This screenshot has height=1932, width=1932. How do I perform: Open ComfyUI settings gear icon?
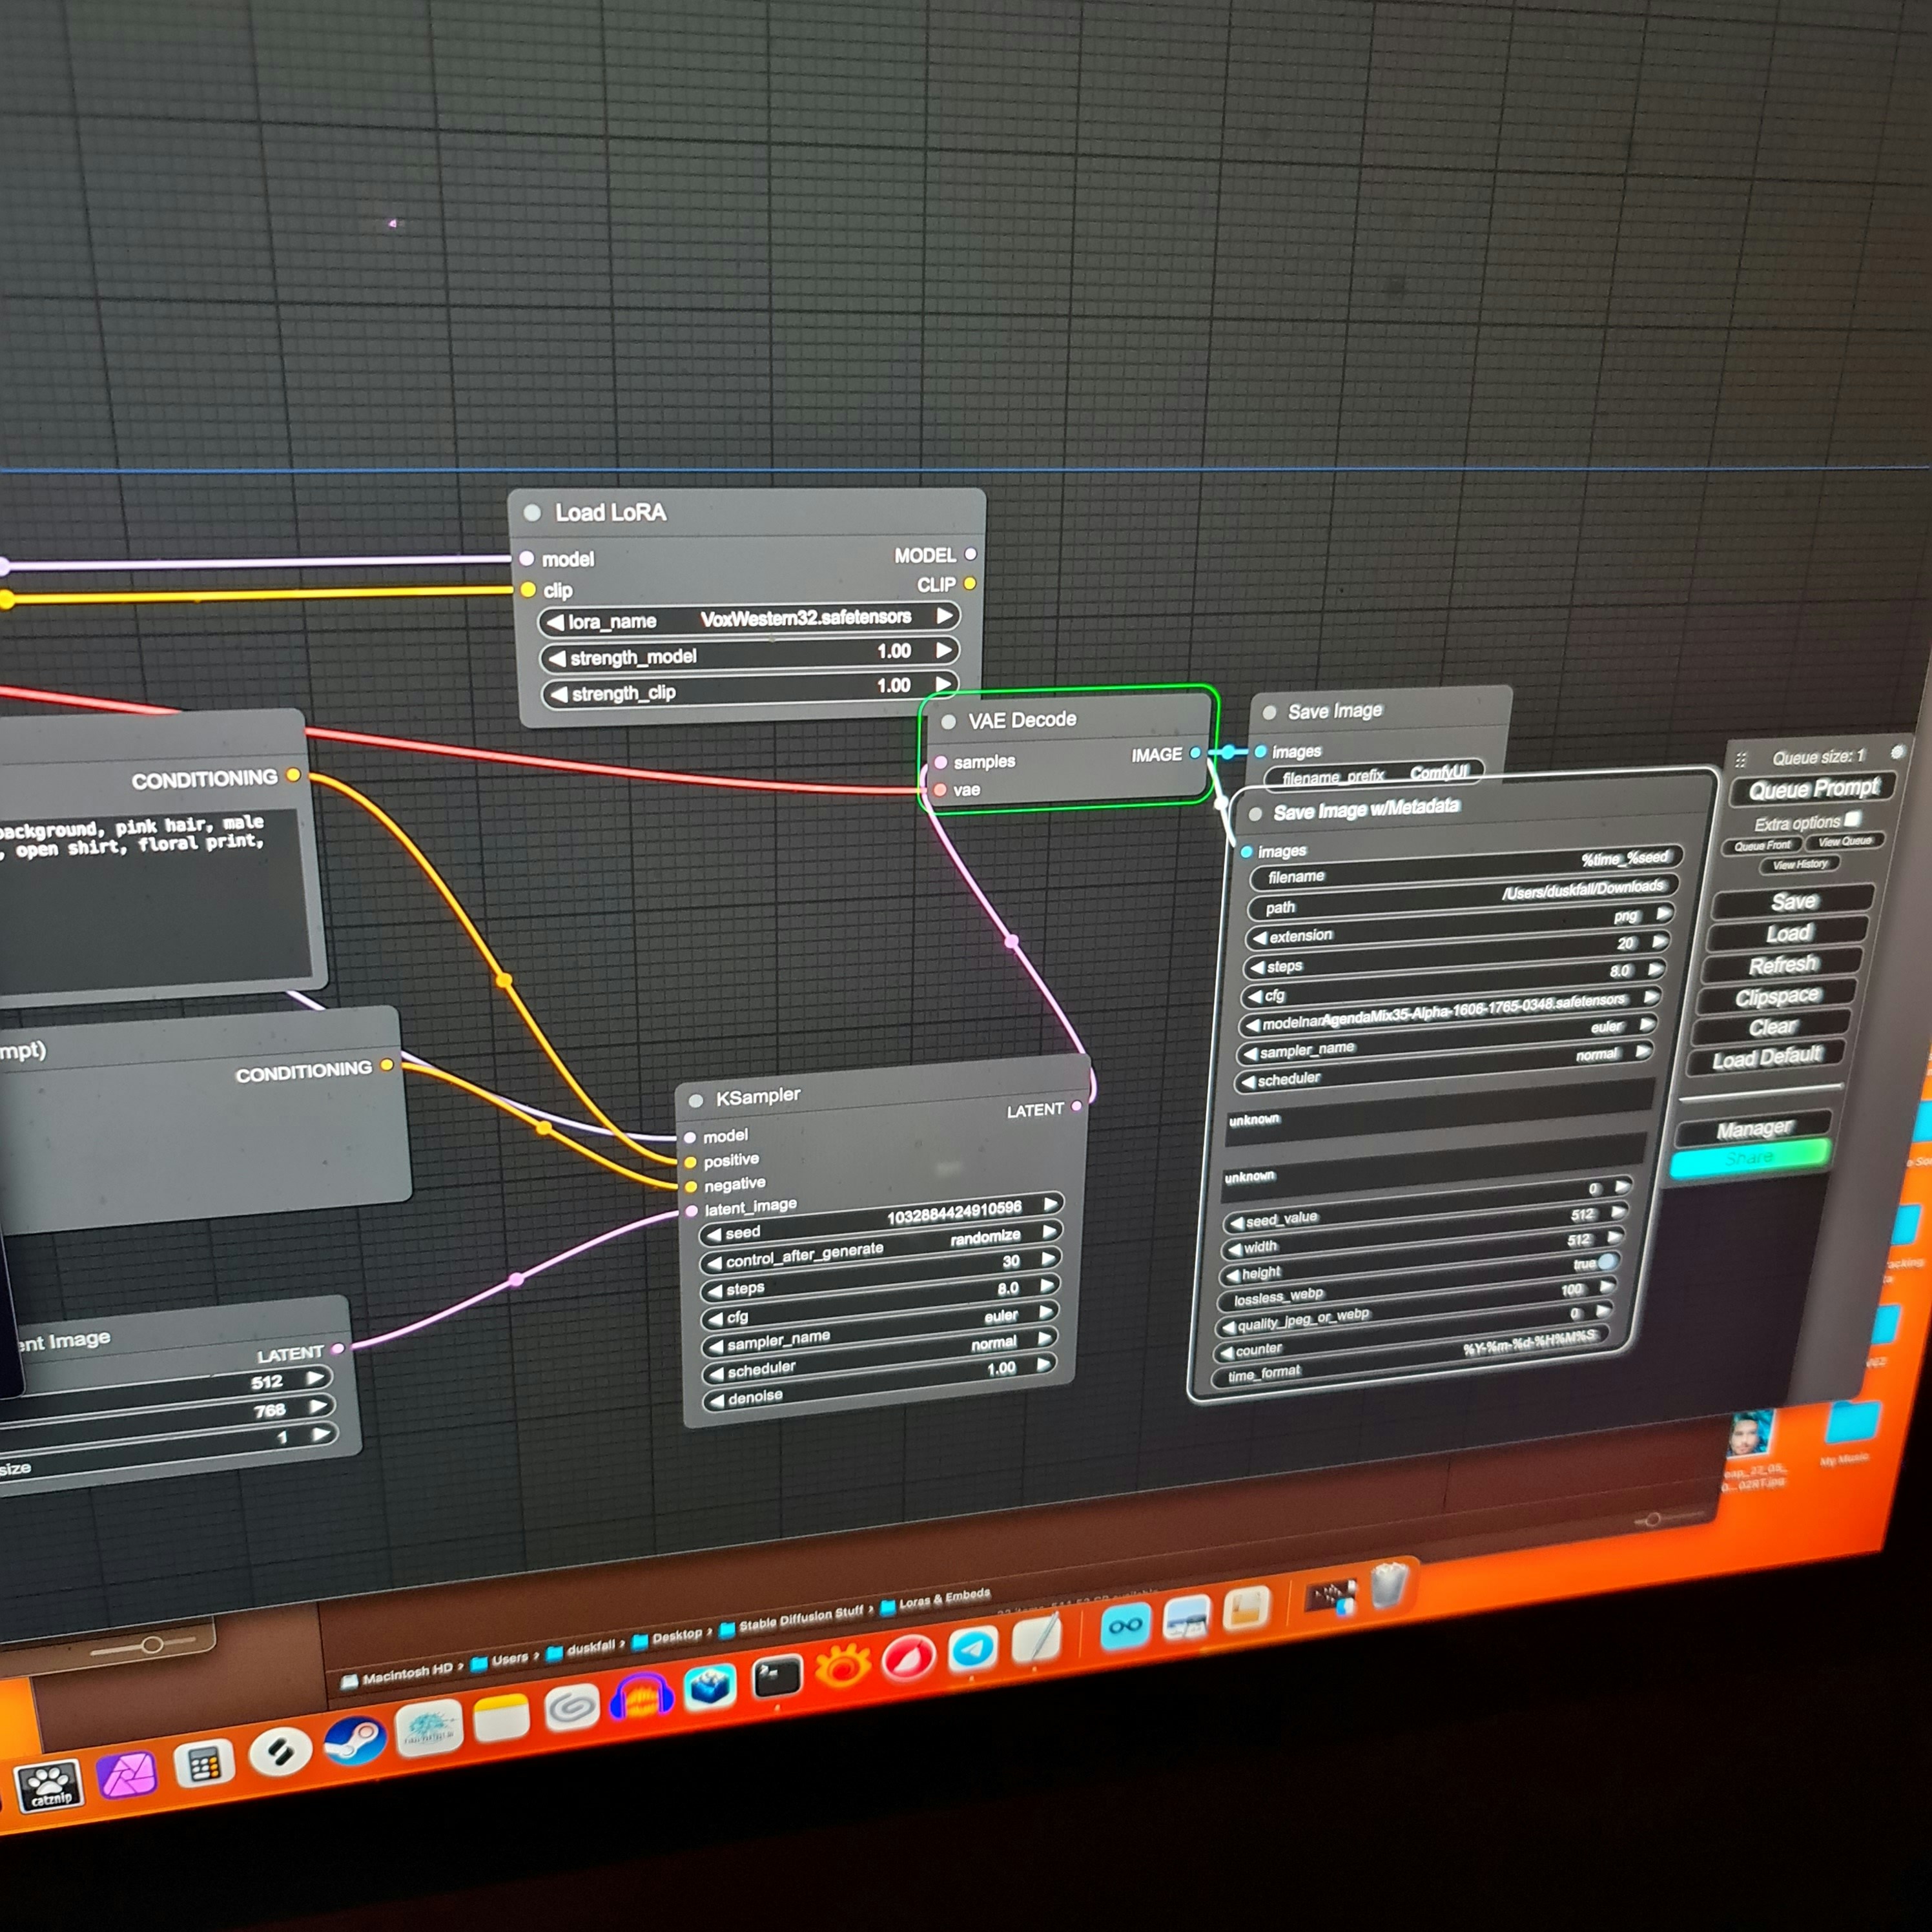click(1897, 752)
